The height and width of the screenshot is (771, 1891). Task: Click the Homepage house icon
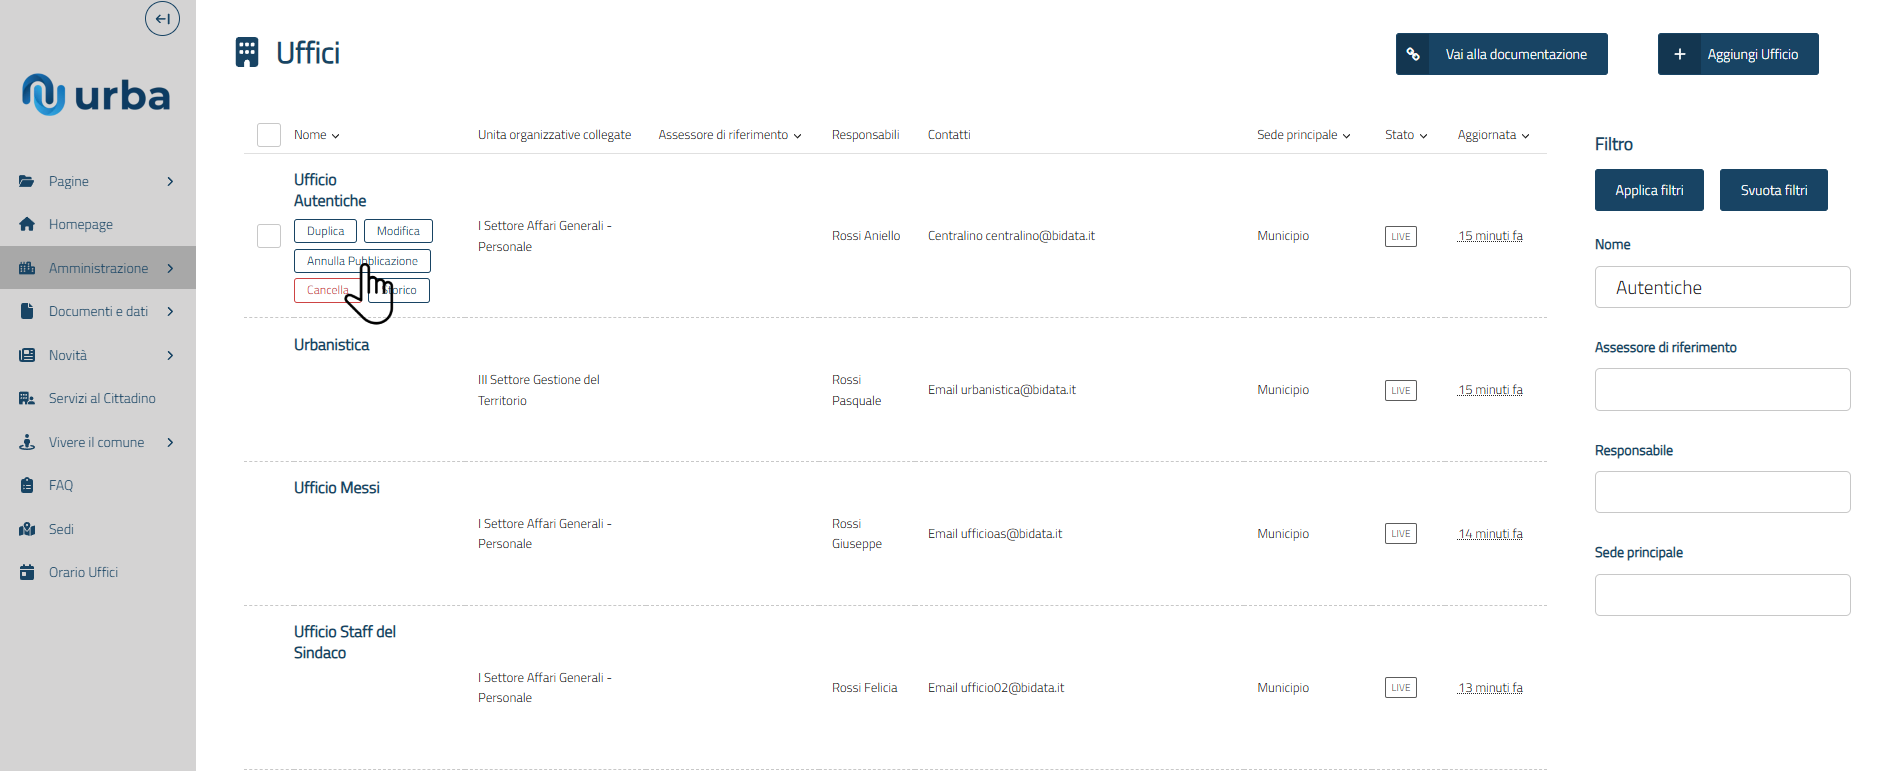pyautogui.click(x=27, y=225)
